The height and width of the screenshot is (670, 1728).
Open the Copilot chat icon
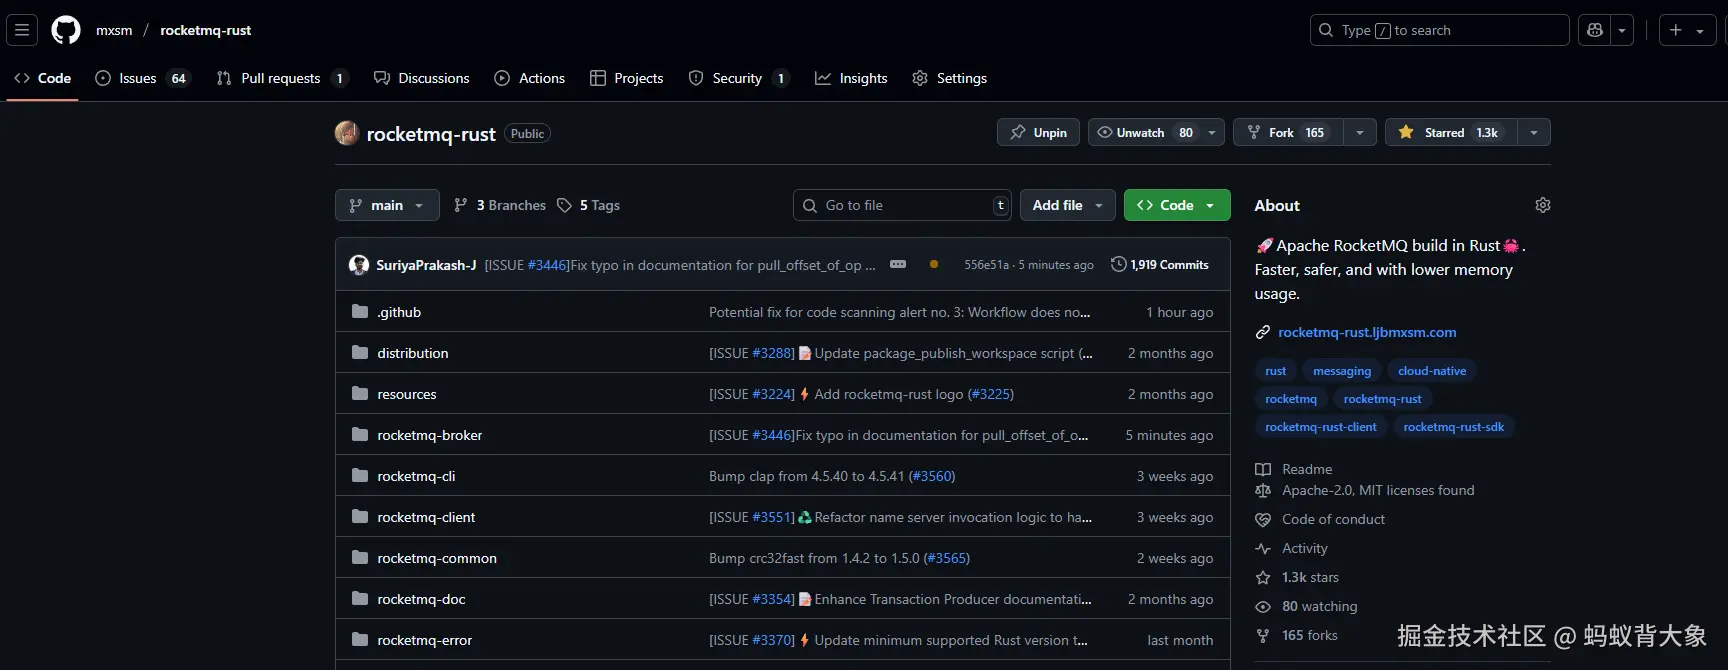coord(1595,30)
